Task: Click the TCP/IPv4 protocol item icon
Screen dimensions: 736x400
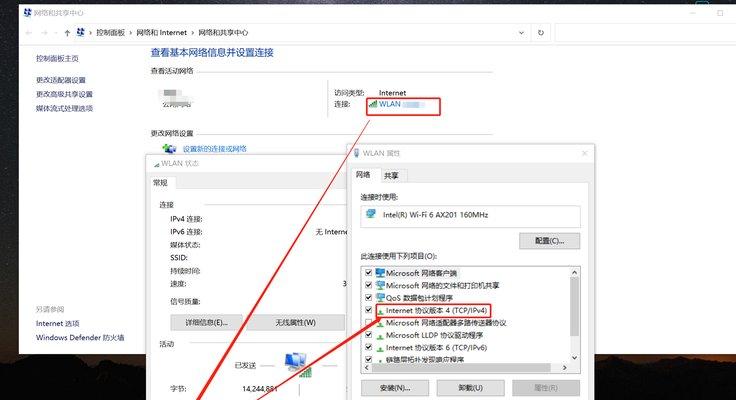Action: (380, 311)
